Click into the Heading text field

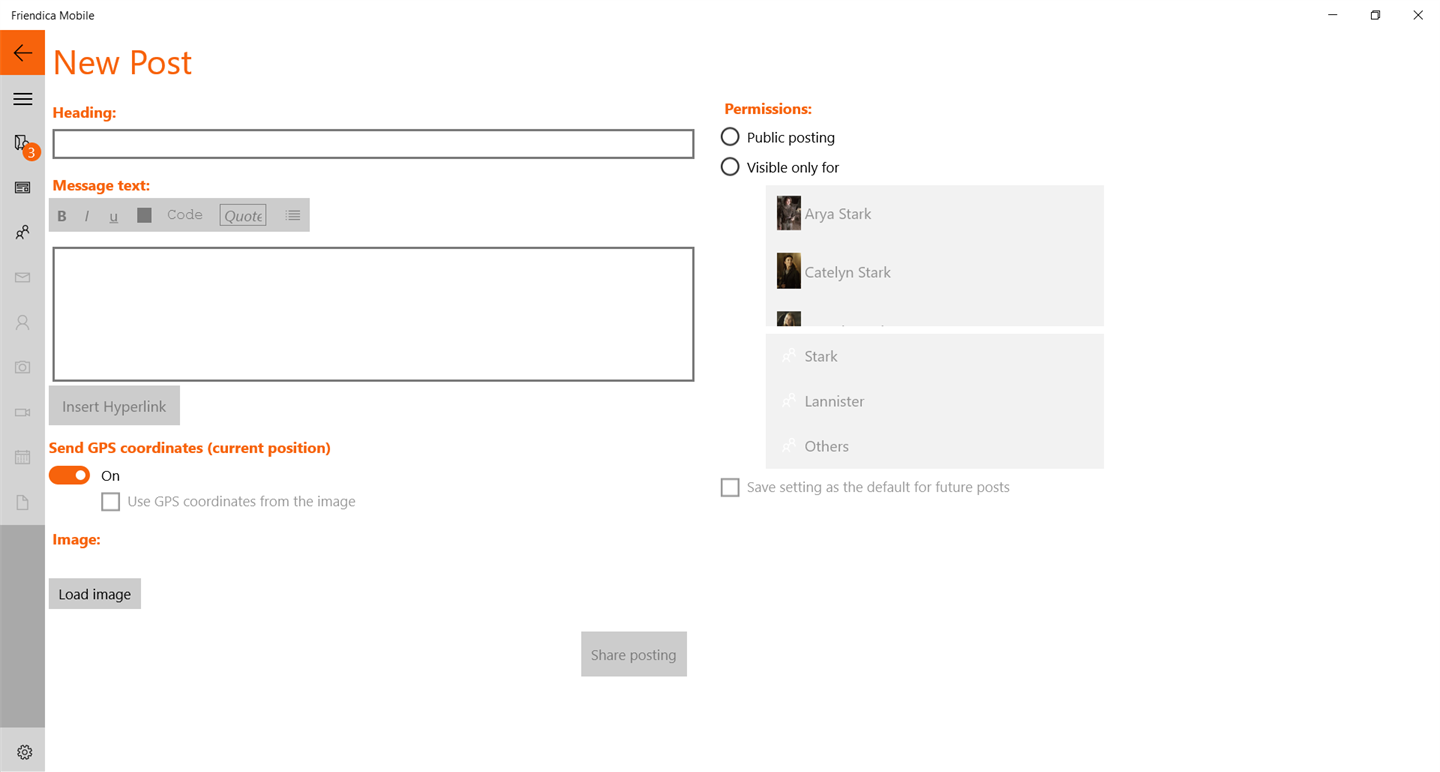[x=373, y=144]
